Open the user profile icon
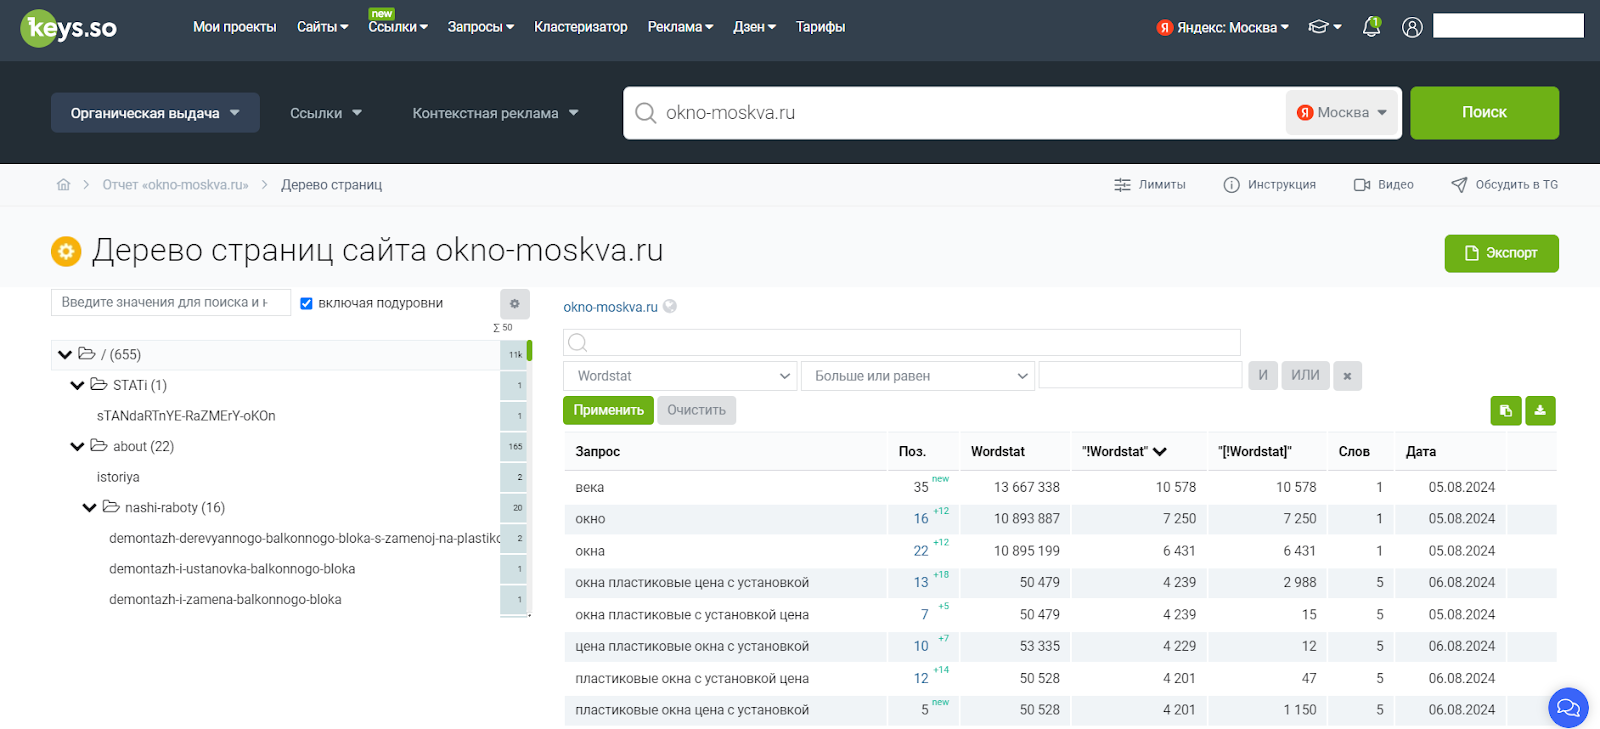Viewport: 1600px width, 729px height. [x=1412, y=27]
